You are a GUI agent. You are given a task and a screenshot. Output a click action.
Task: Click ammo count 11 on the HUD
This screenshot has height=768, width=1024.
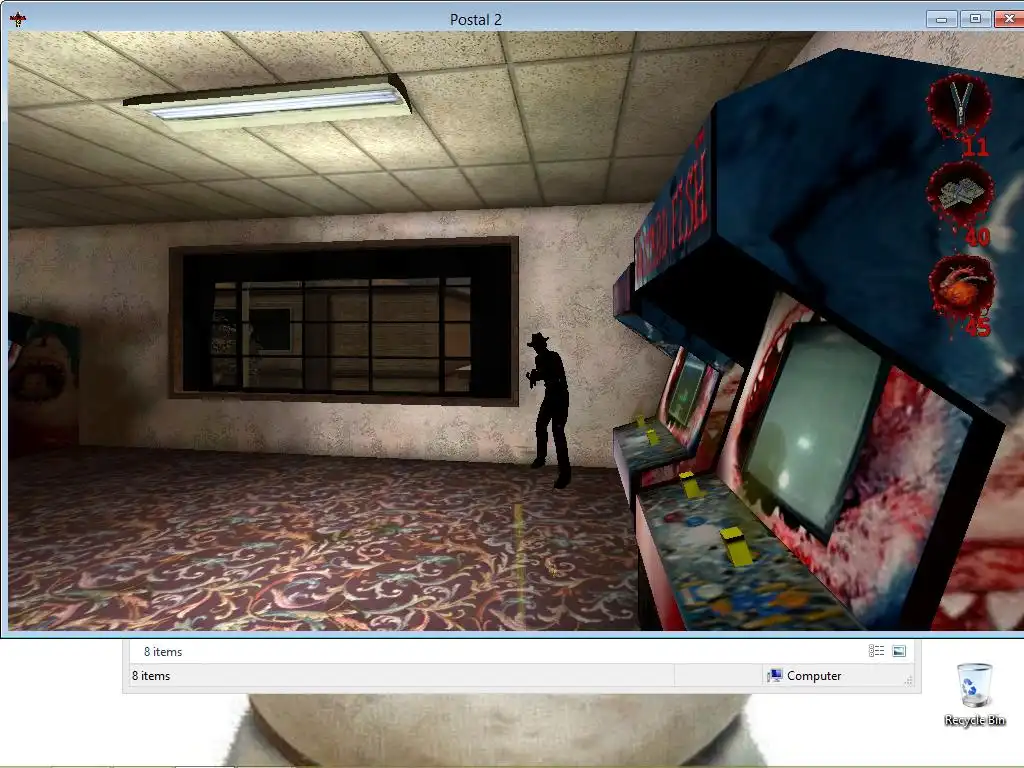click(x=976, y=148)
